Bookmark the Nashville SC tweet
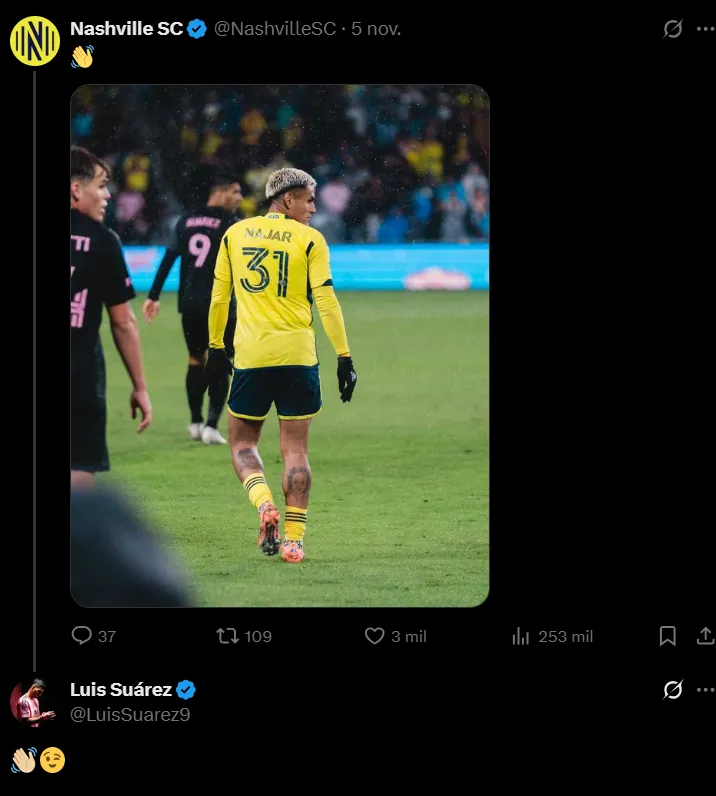716x796 pixels. (x=668, y=636)
